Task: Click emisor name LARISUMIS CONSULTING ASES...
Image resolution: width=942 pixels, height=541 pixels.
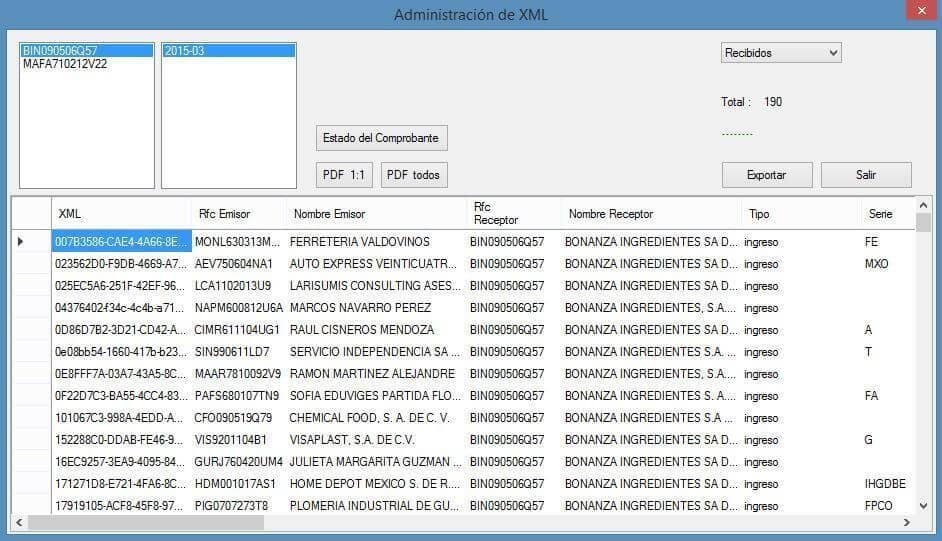Action: click(x=376, y=286)
